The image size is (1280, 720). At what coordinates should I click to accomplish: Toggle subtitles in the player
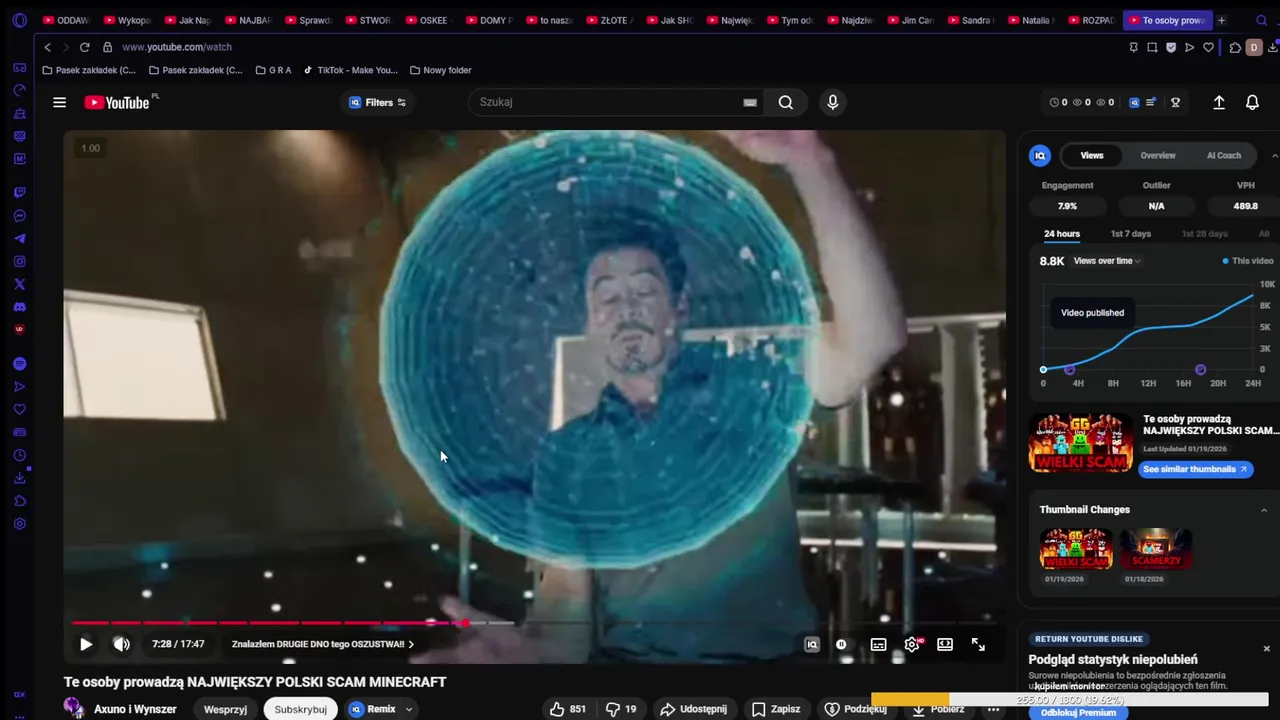(x=878, y=645)
